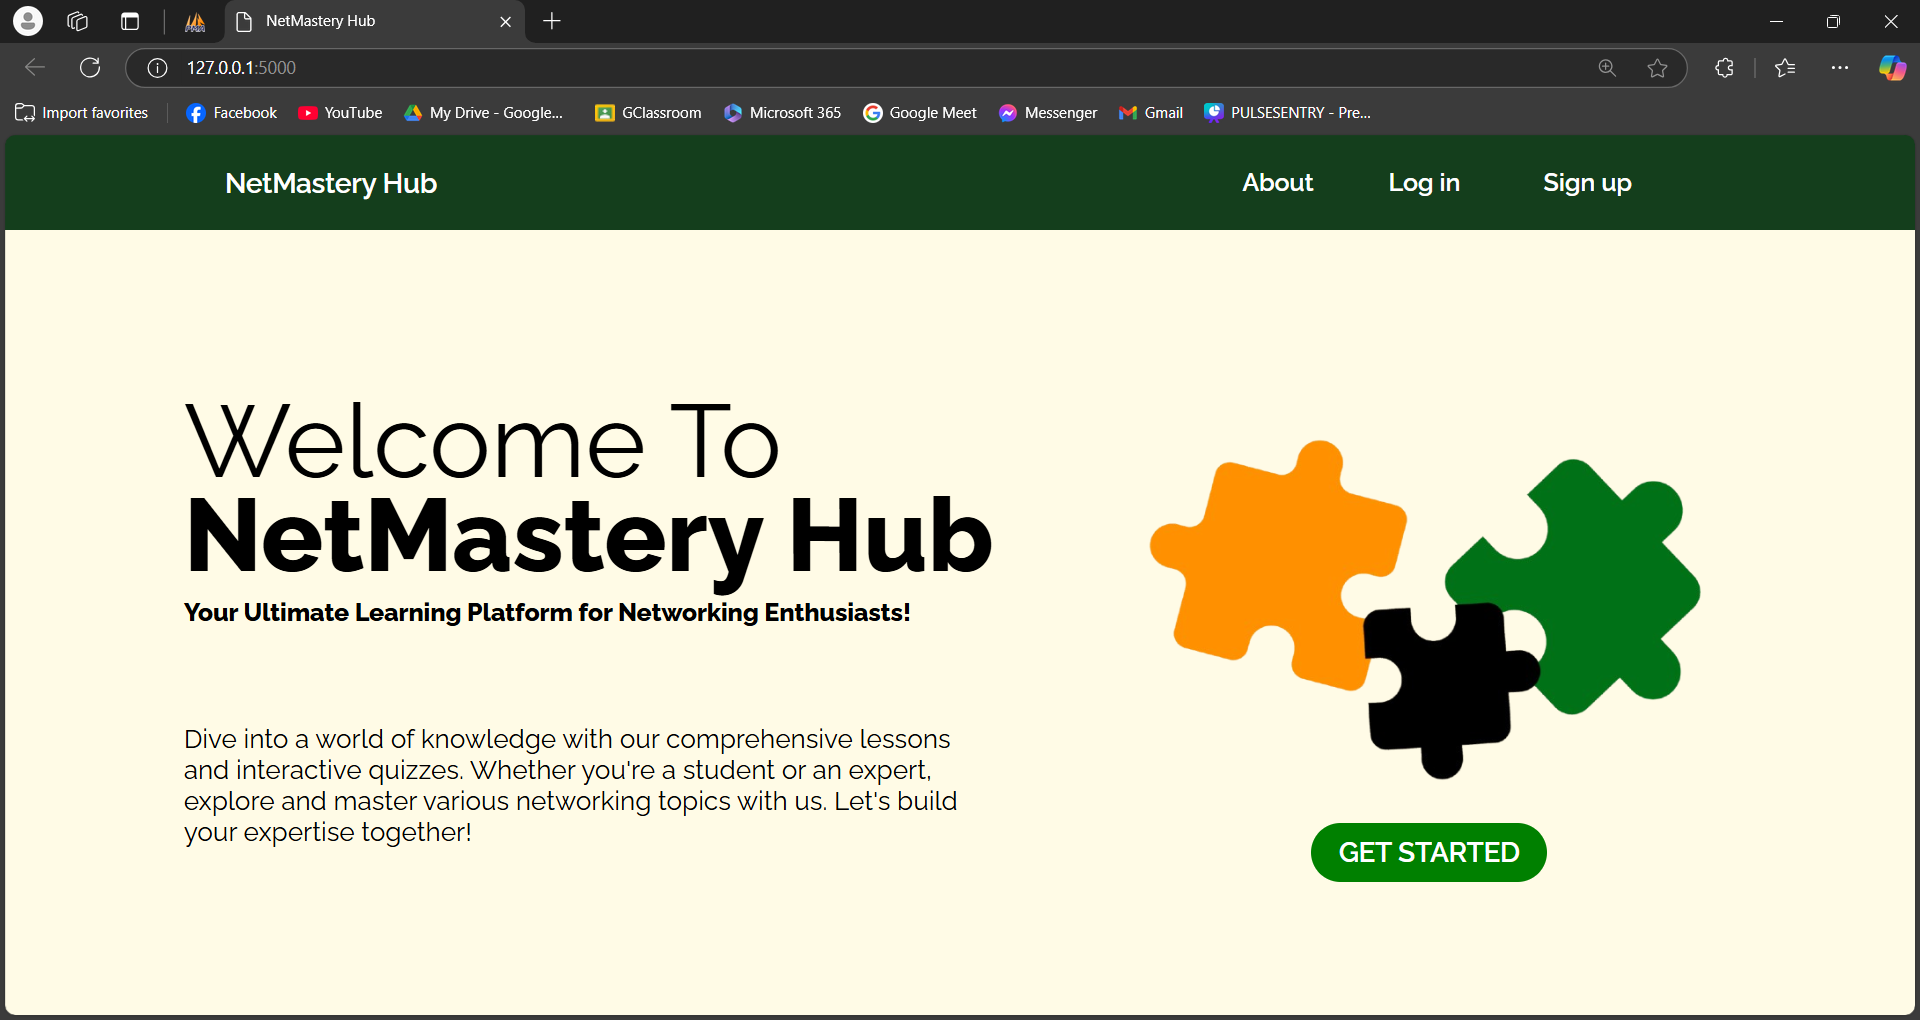This screenshot has height=1020, width=1920.
Task: Open the Microsoft 365 bookmark
Action: 783,113
